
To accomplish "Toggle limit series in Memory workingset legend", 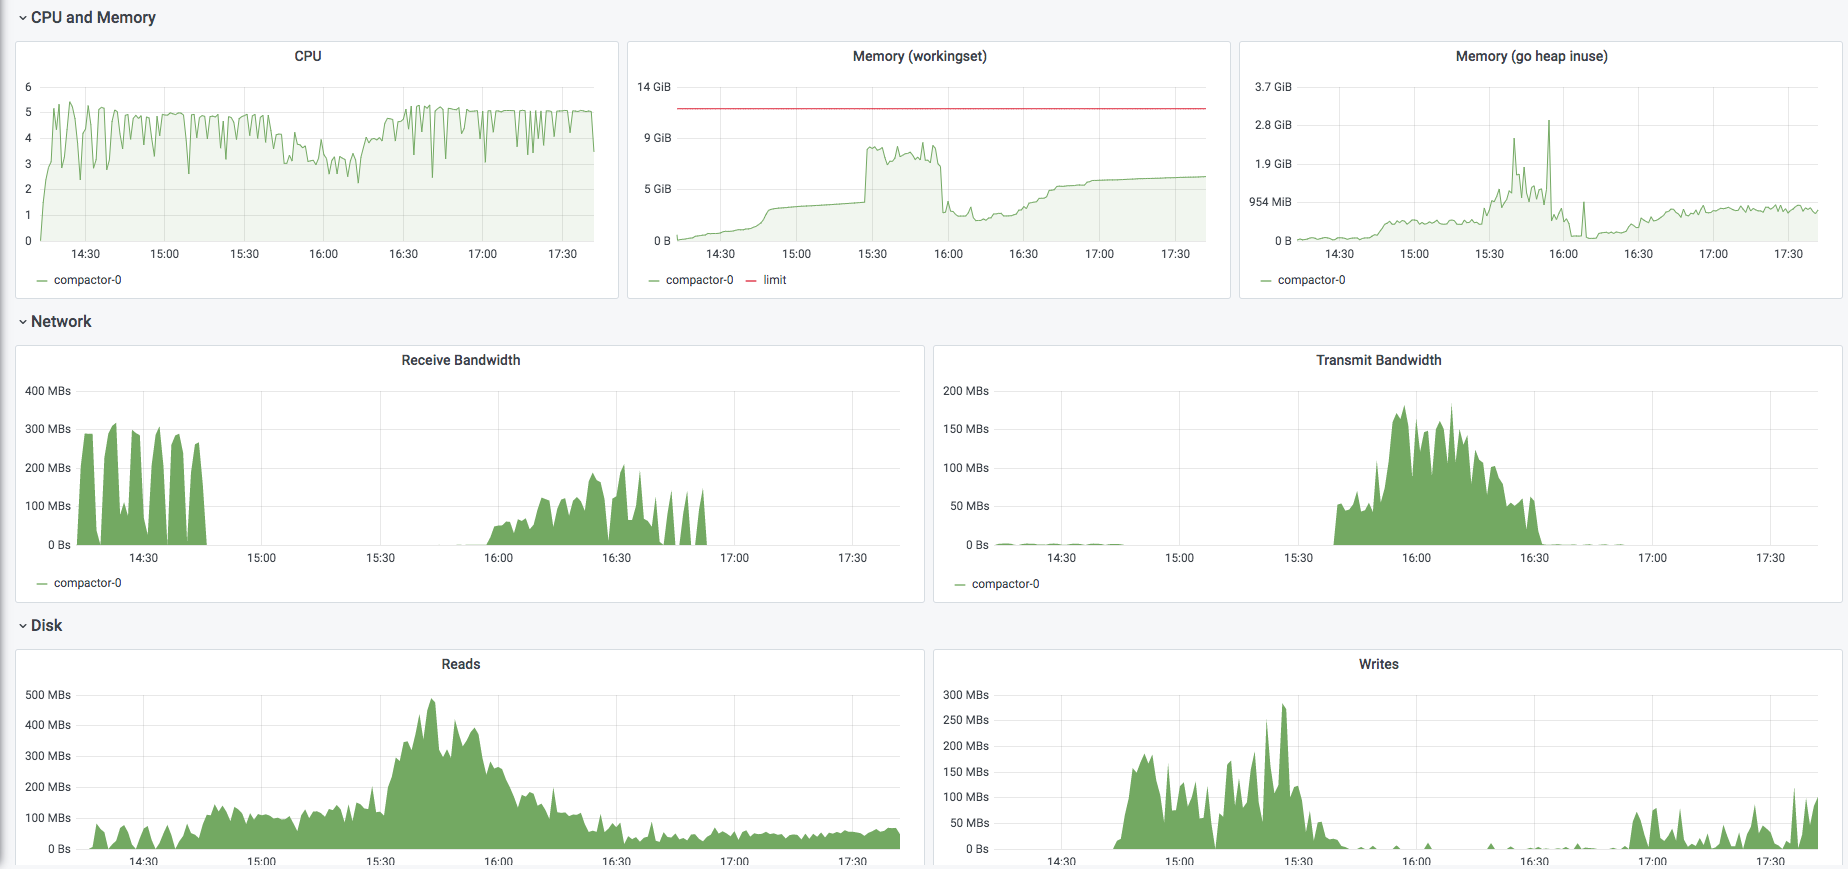I will click(775, 280).
